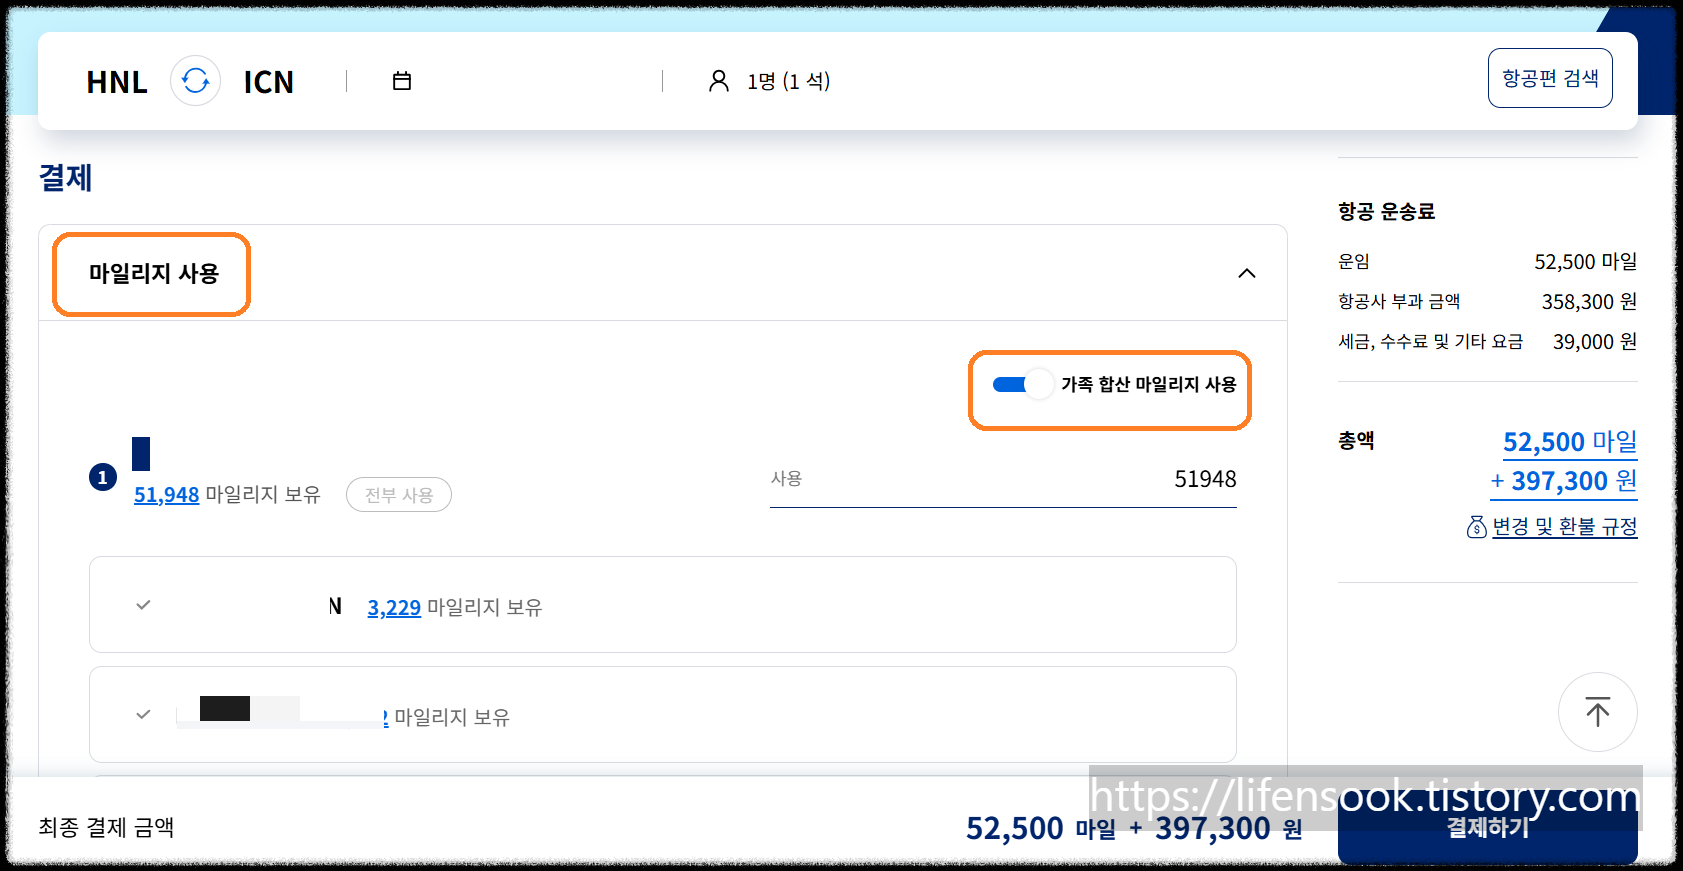The image size is (1683, 871).
Task: Open 변경 및 환불 규정 link
Action: 1564,527
